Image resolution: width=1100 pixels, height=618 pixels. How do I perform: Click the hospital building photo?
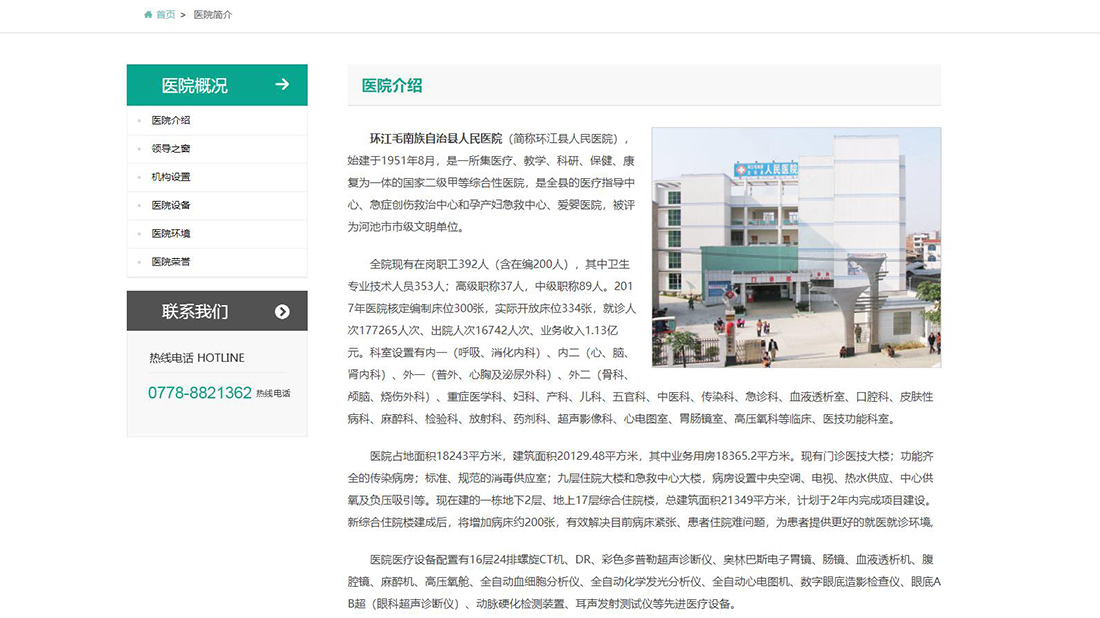point(795,246)
